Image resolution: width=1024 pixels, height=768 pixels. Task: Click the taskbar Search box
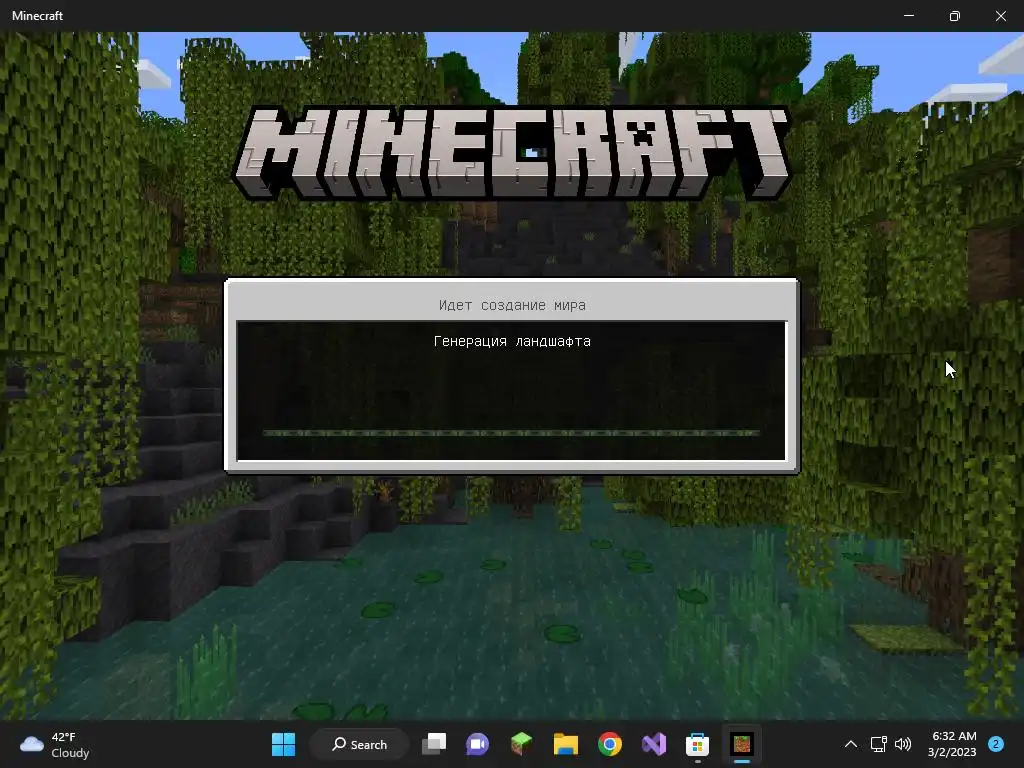click(x=360, y=744)
